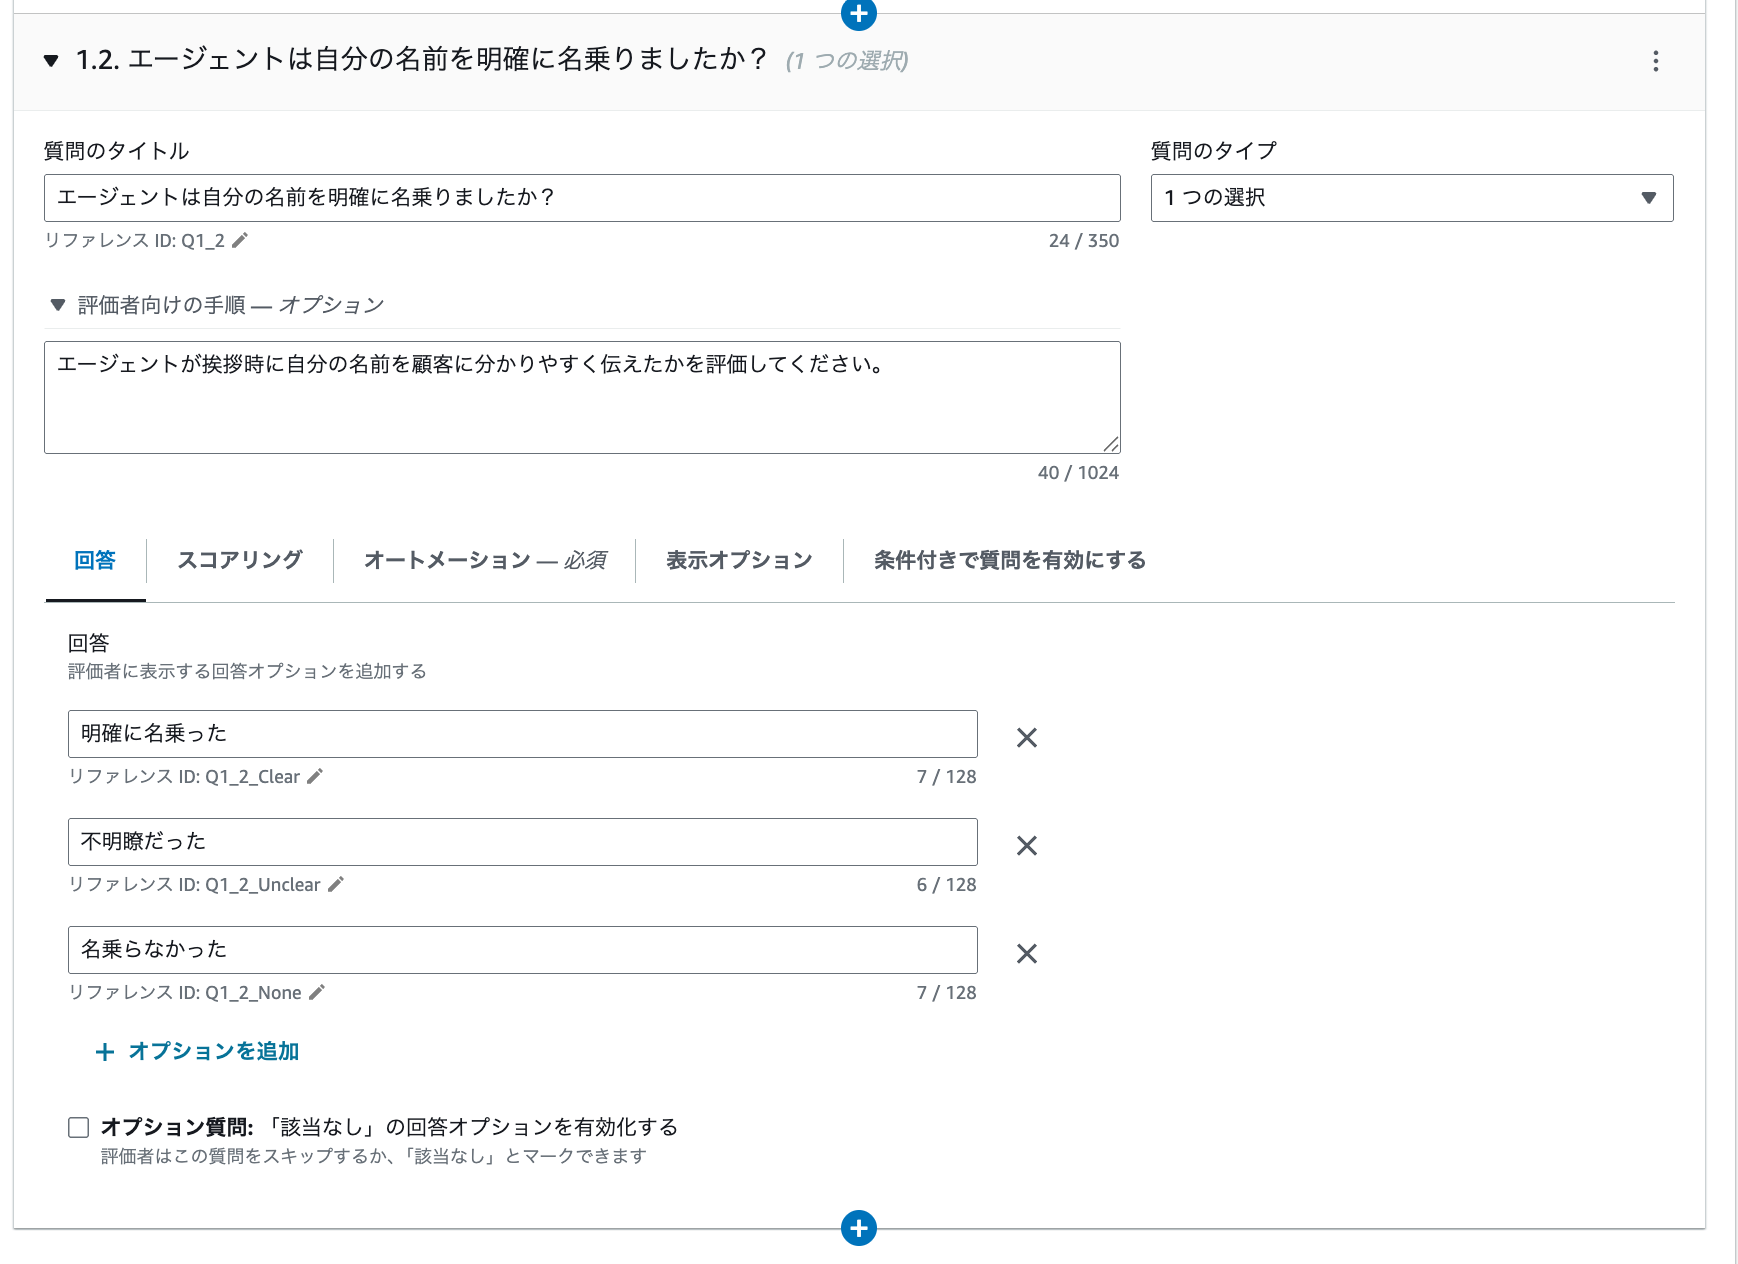Click the 明確に名乗った answer input
The height and width of the screenshot is (1264, 1738).
tap(523, 734)
